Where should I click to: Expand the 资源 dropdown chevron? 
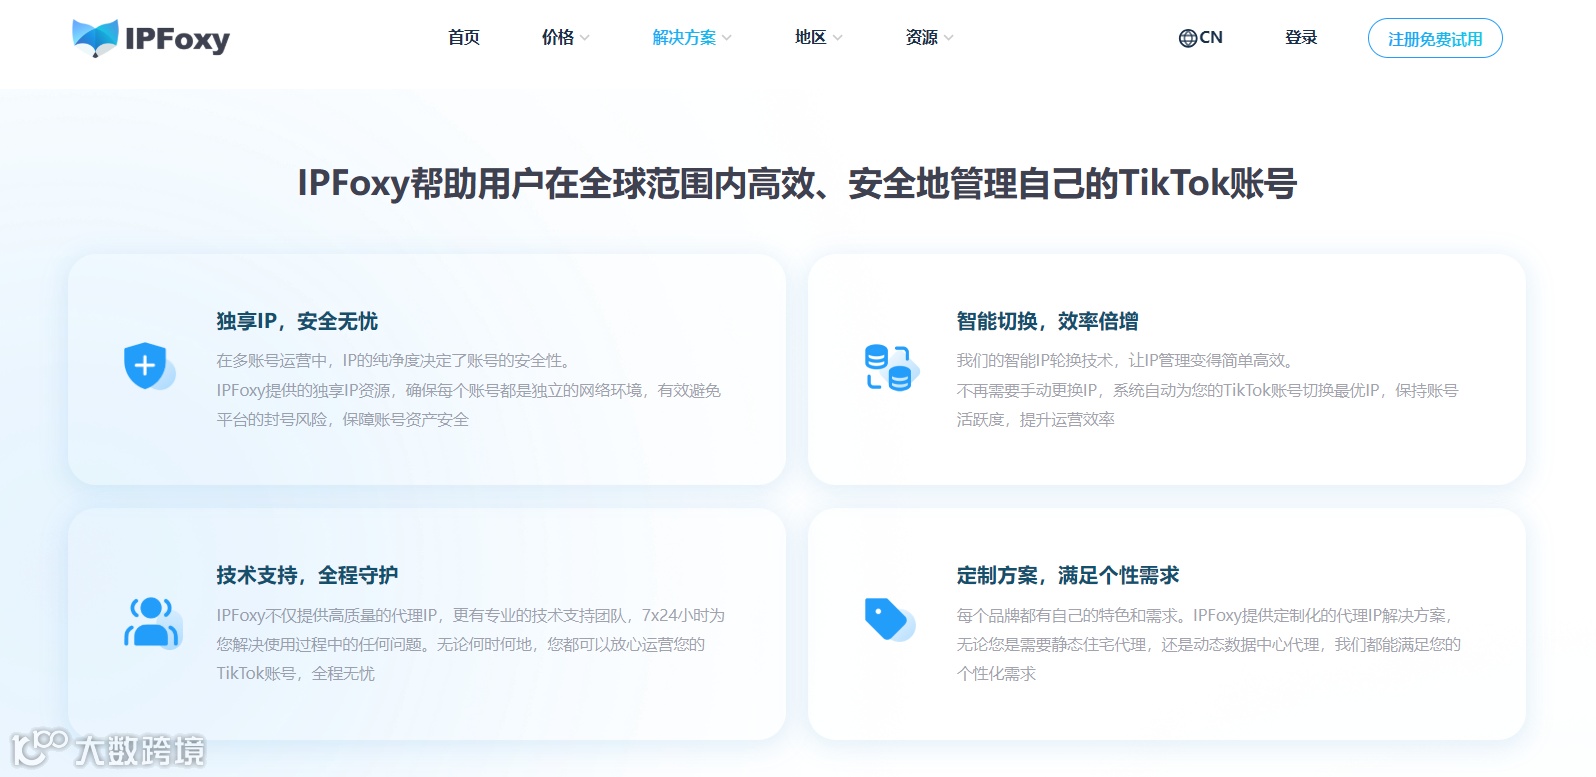pyautogui.click(x=949, y=38)
